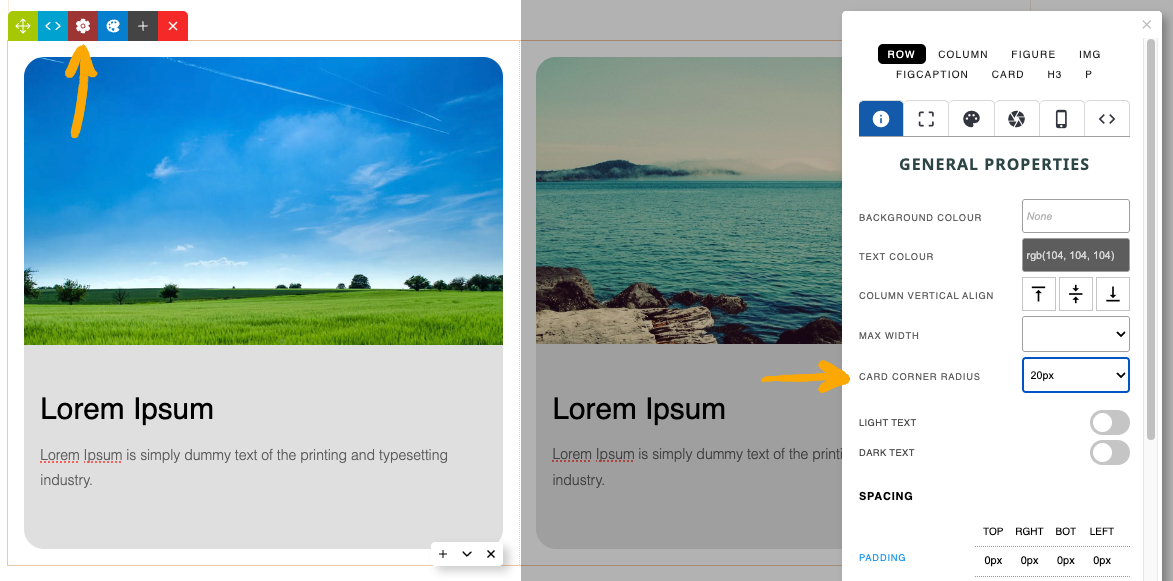Open the fullscreen sizing tab icon

(926, 119)
